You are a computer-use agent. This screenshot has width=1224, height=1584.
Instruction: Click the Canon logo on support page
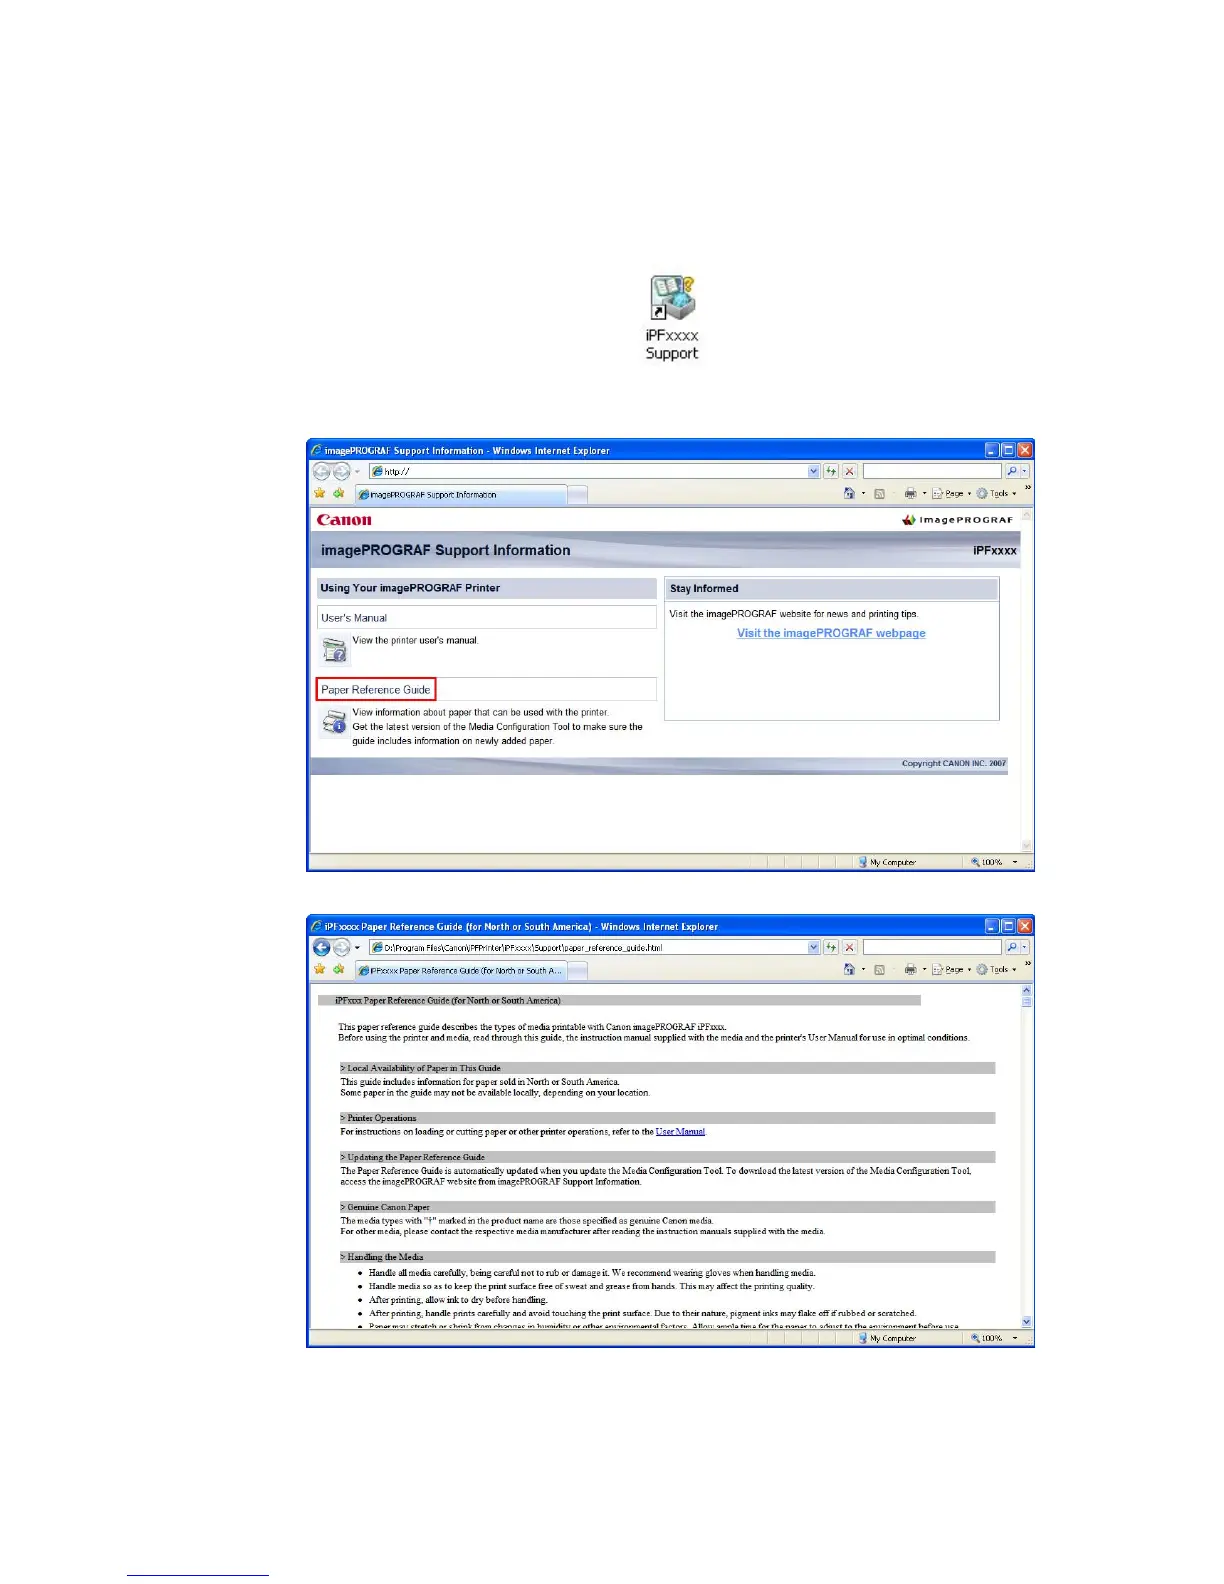[344, 520]
